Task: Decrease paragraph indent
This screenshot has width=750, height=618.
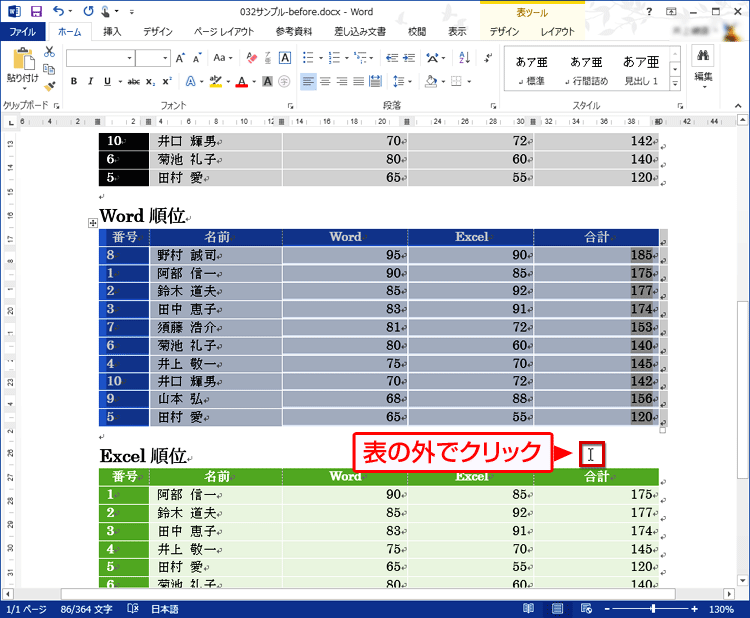Action: (392, 58)
